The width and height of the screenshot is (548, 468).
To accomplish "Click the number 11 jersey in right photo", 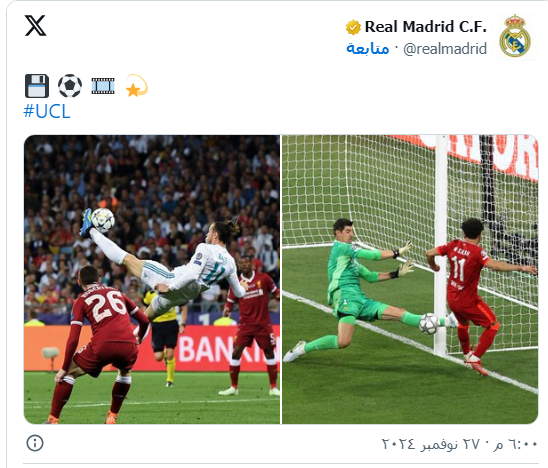I will click(458, 268).
